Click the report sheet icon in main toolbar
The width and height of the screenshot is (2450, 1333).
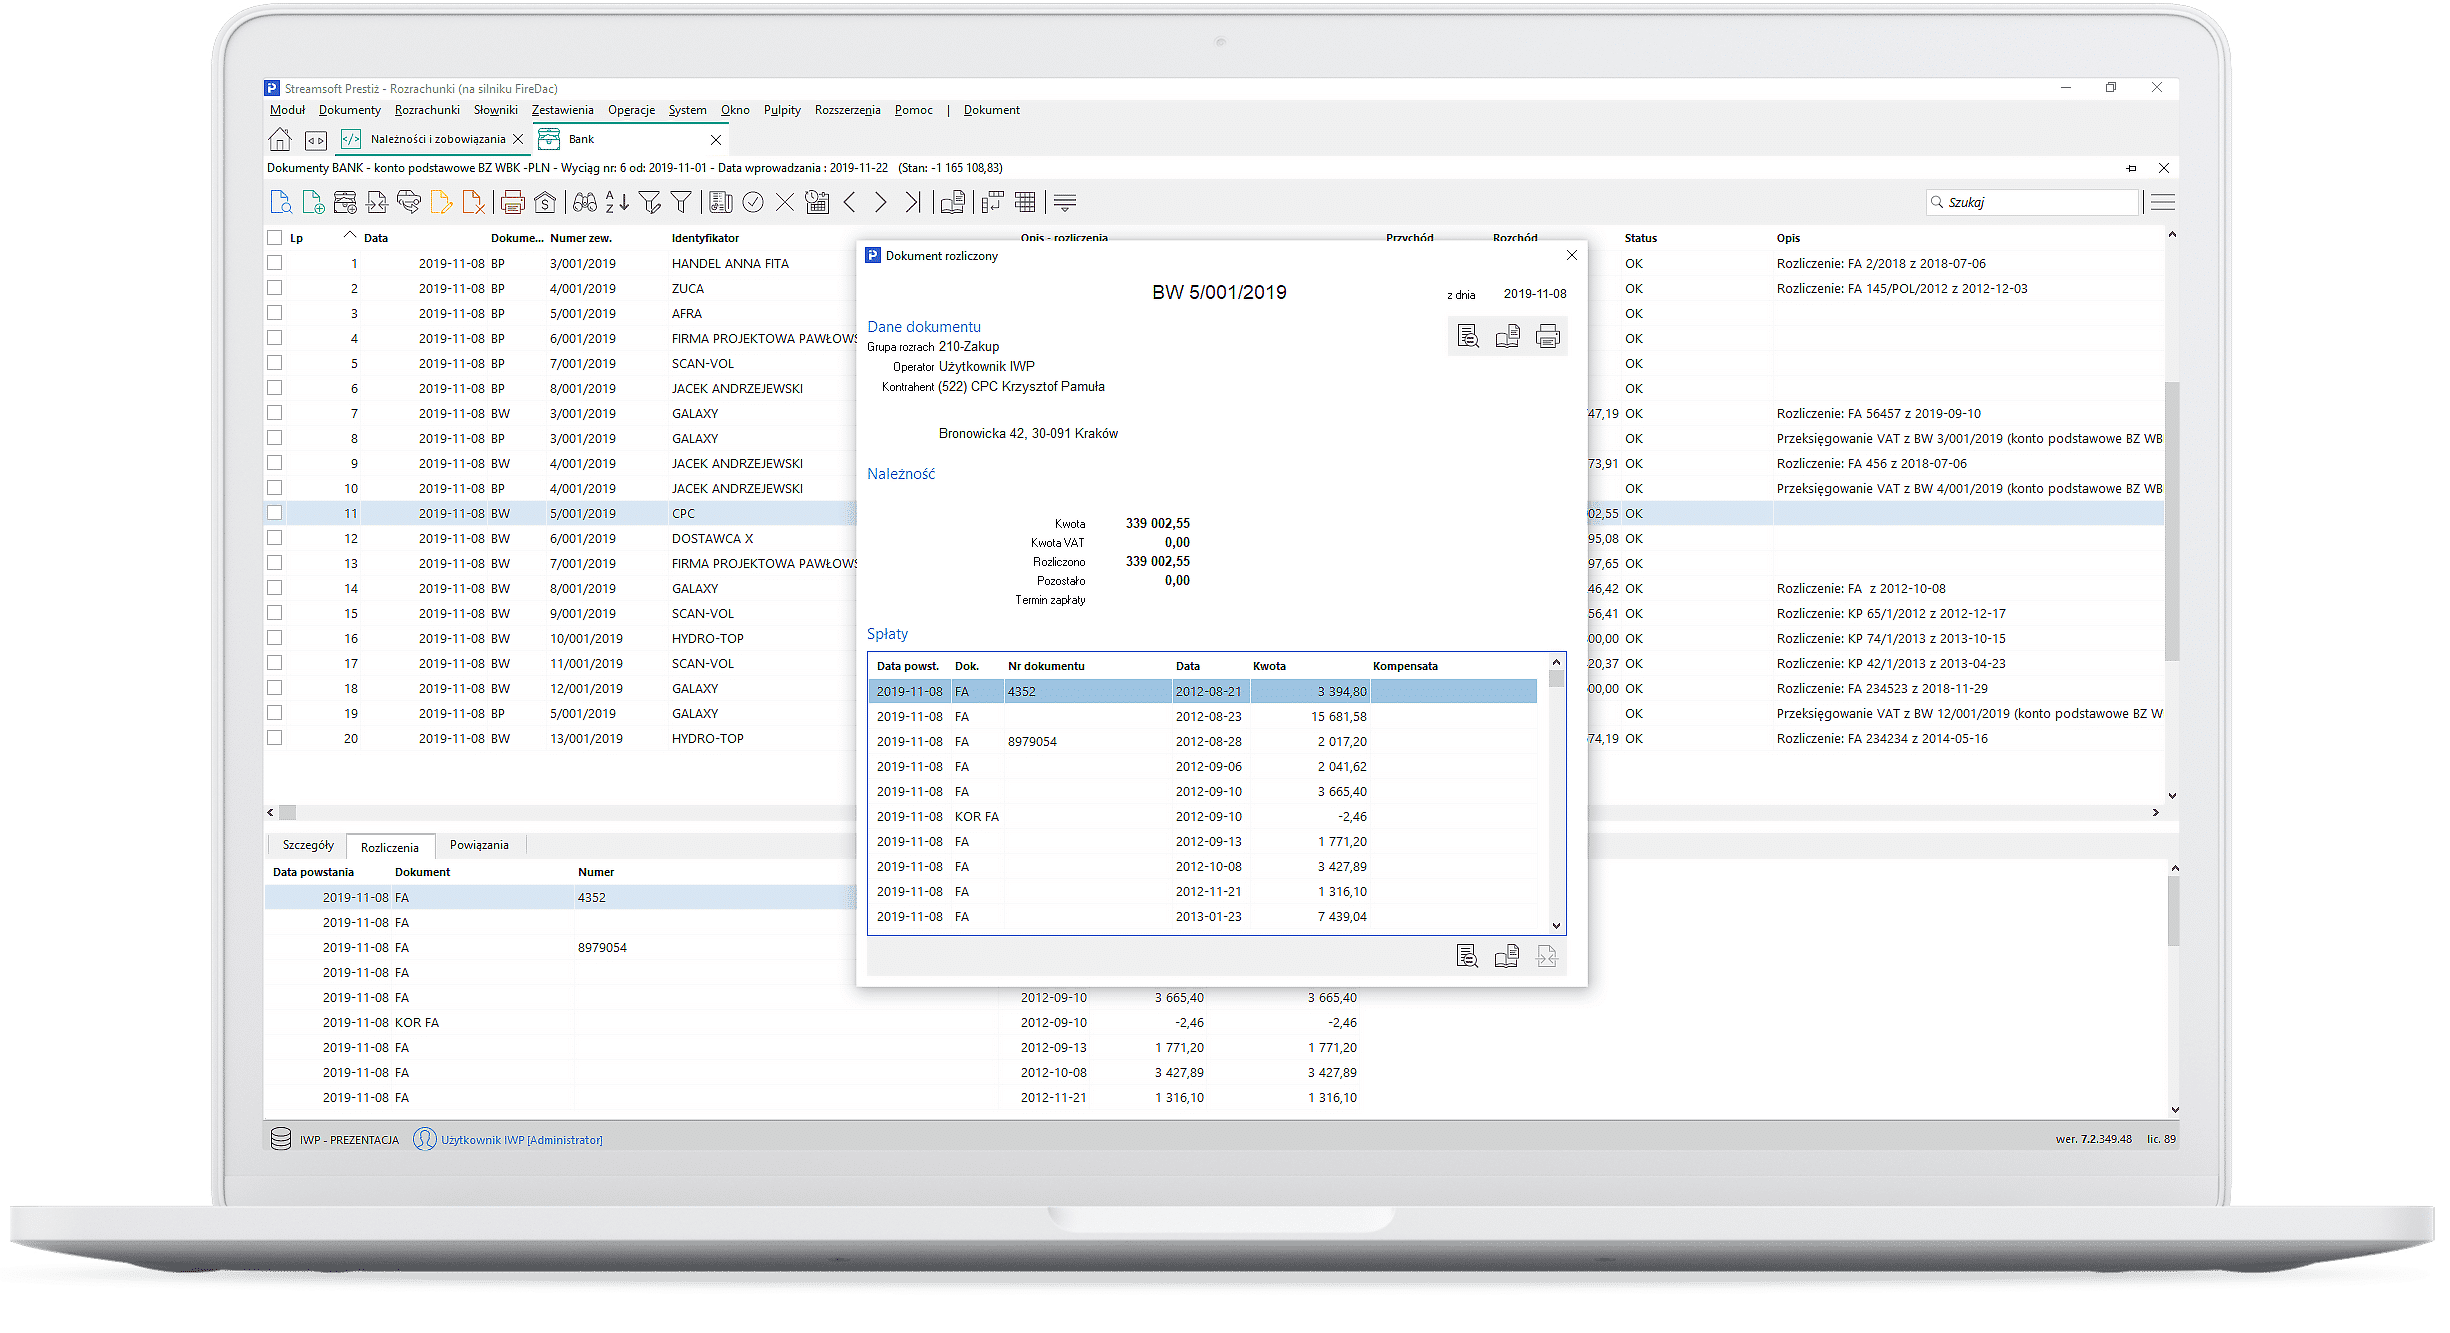coord(721,202)
